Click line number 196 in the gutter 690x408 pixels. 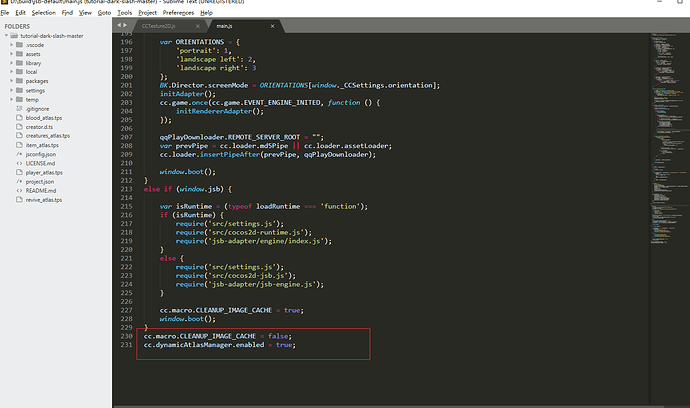tap(126, 42)
